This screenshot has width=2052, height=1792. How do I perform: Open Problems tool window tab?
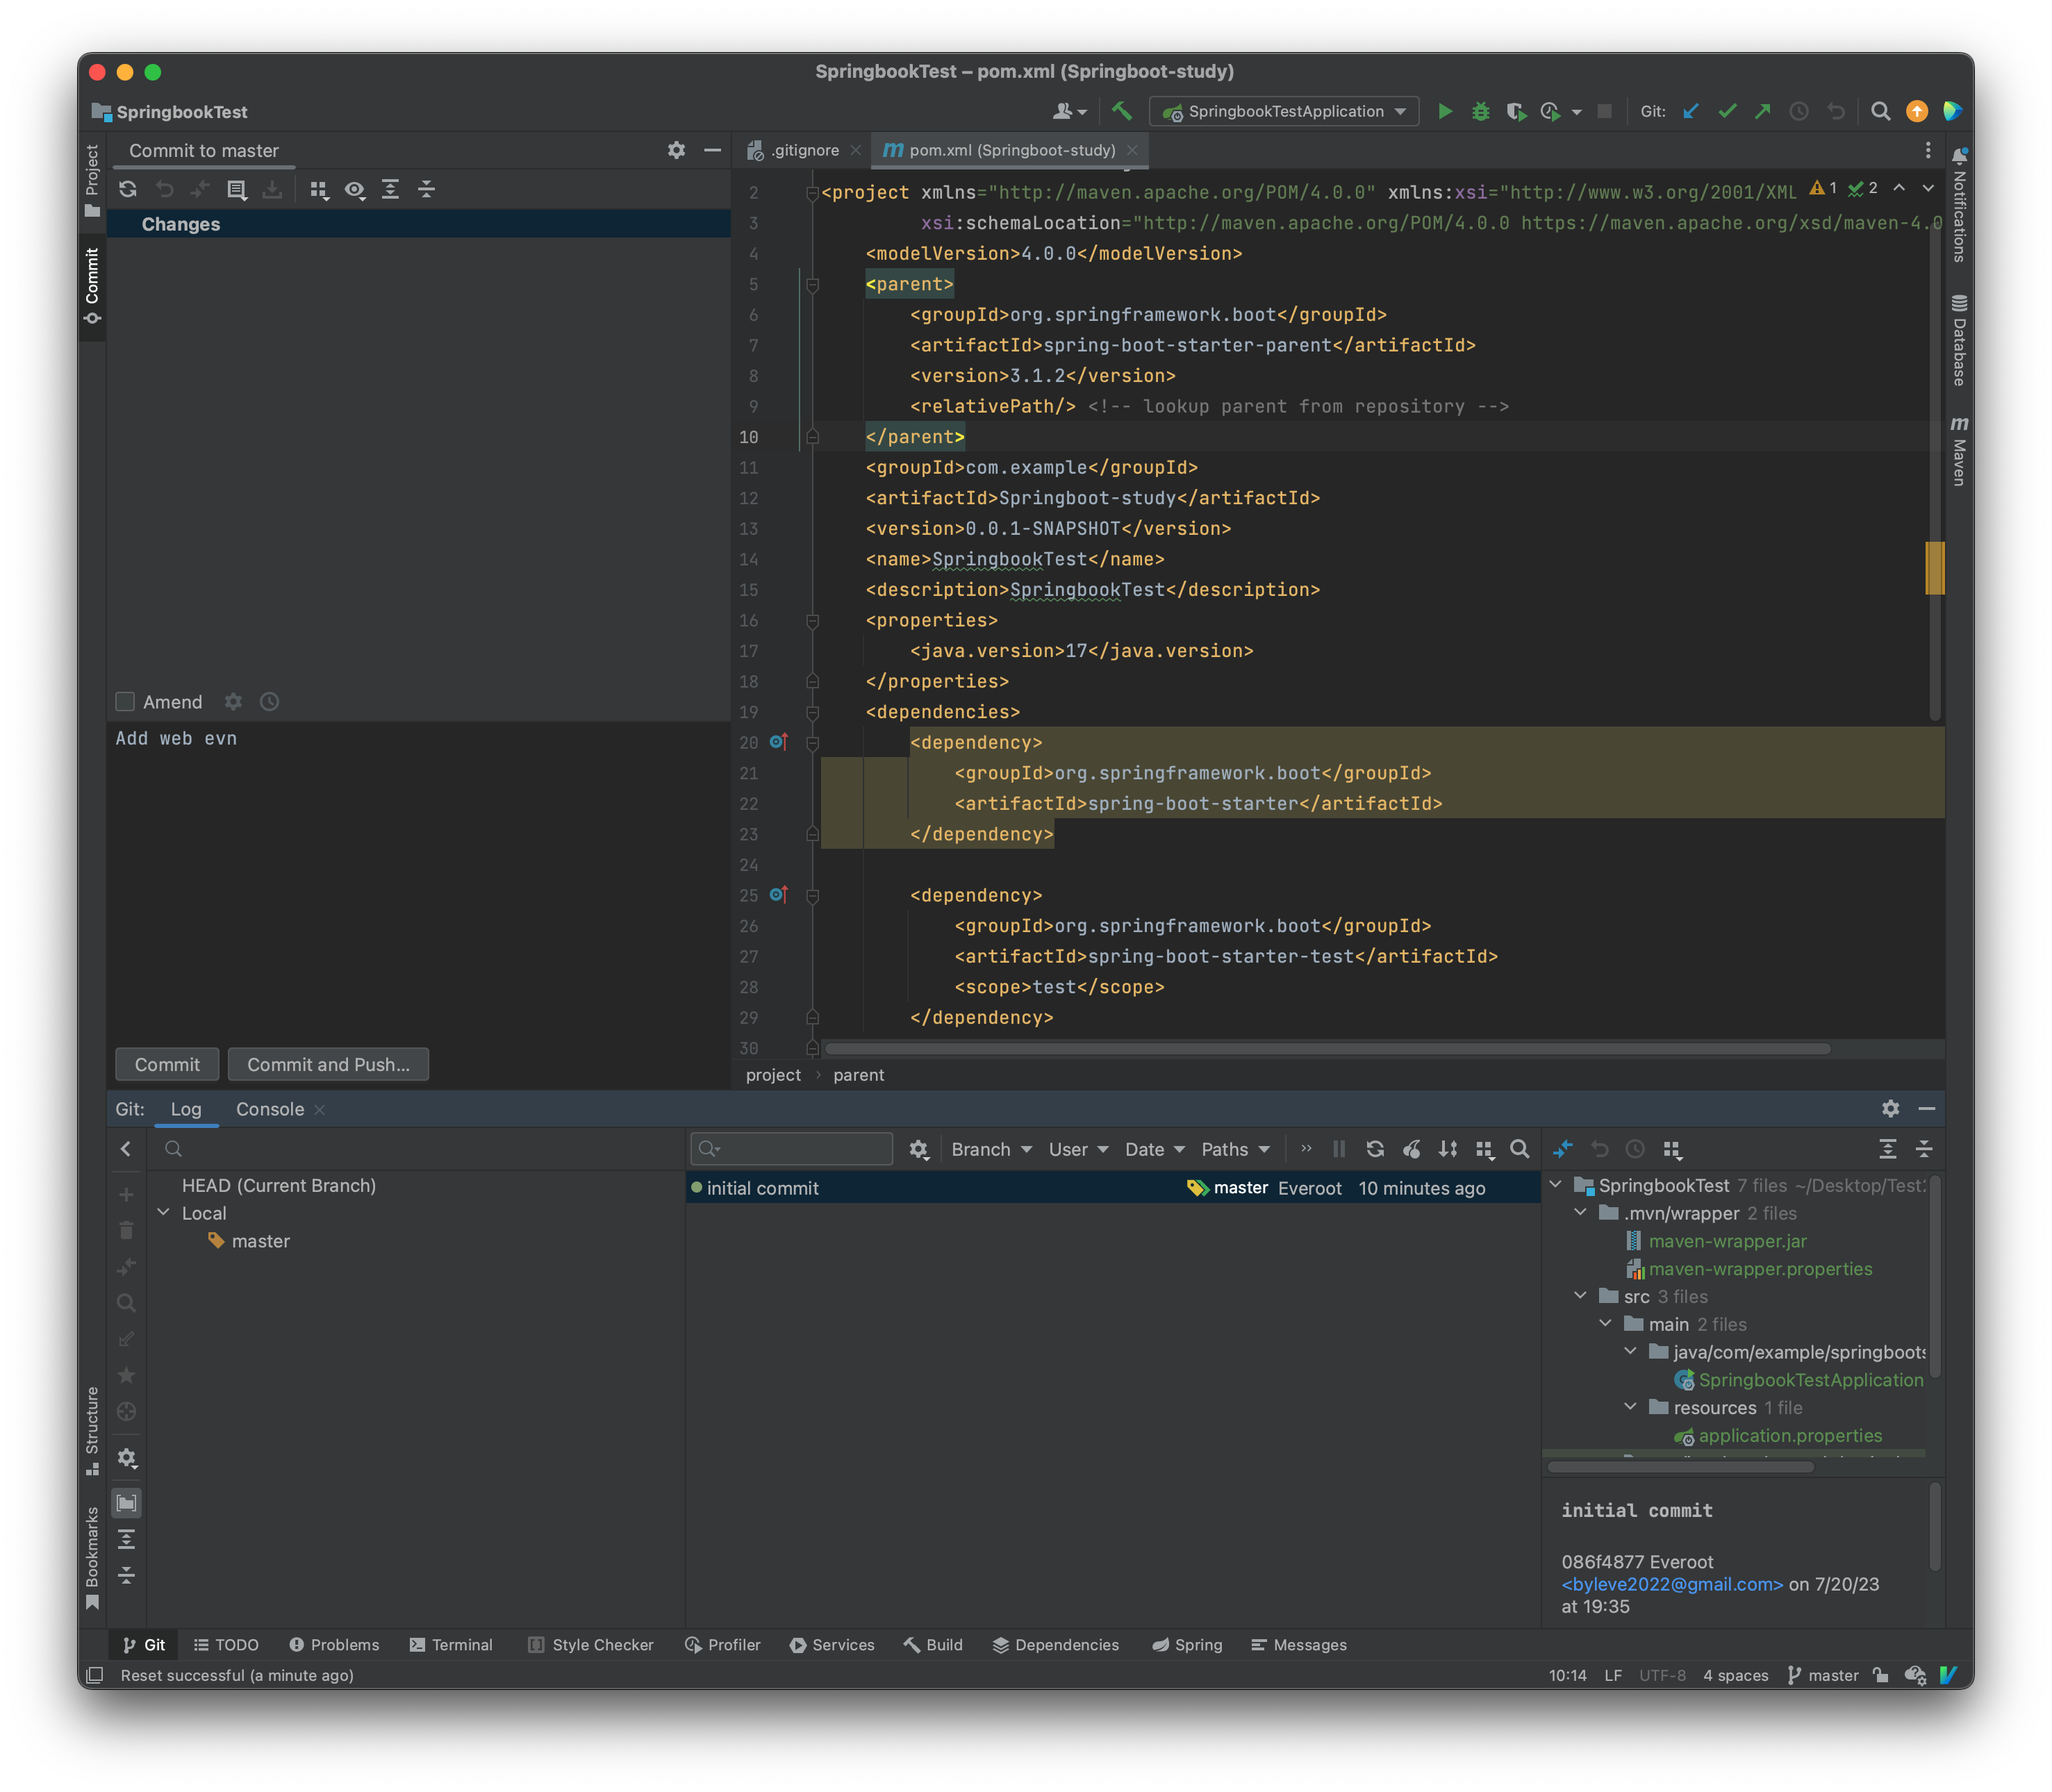(334, 1645)
